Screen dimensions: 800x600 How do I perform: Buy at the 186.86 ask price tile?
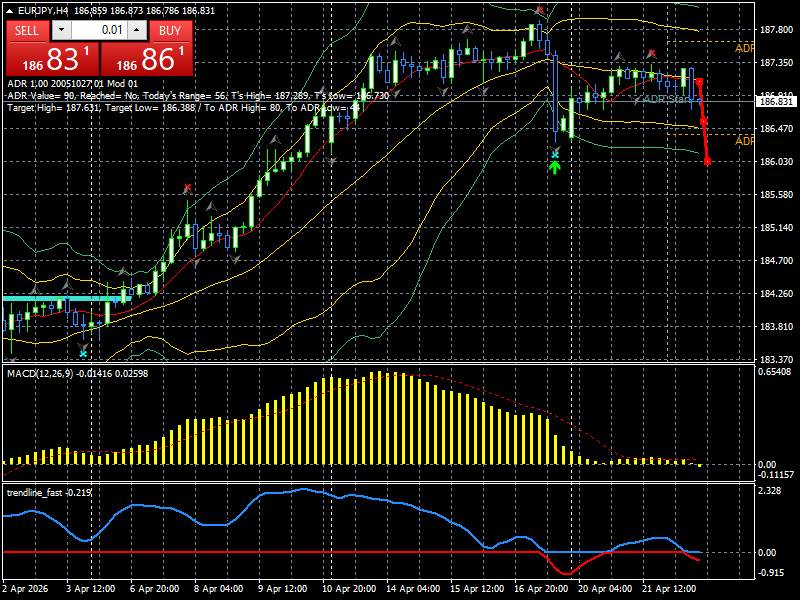(x=147, y=59)
